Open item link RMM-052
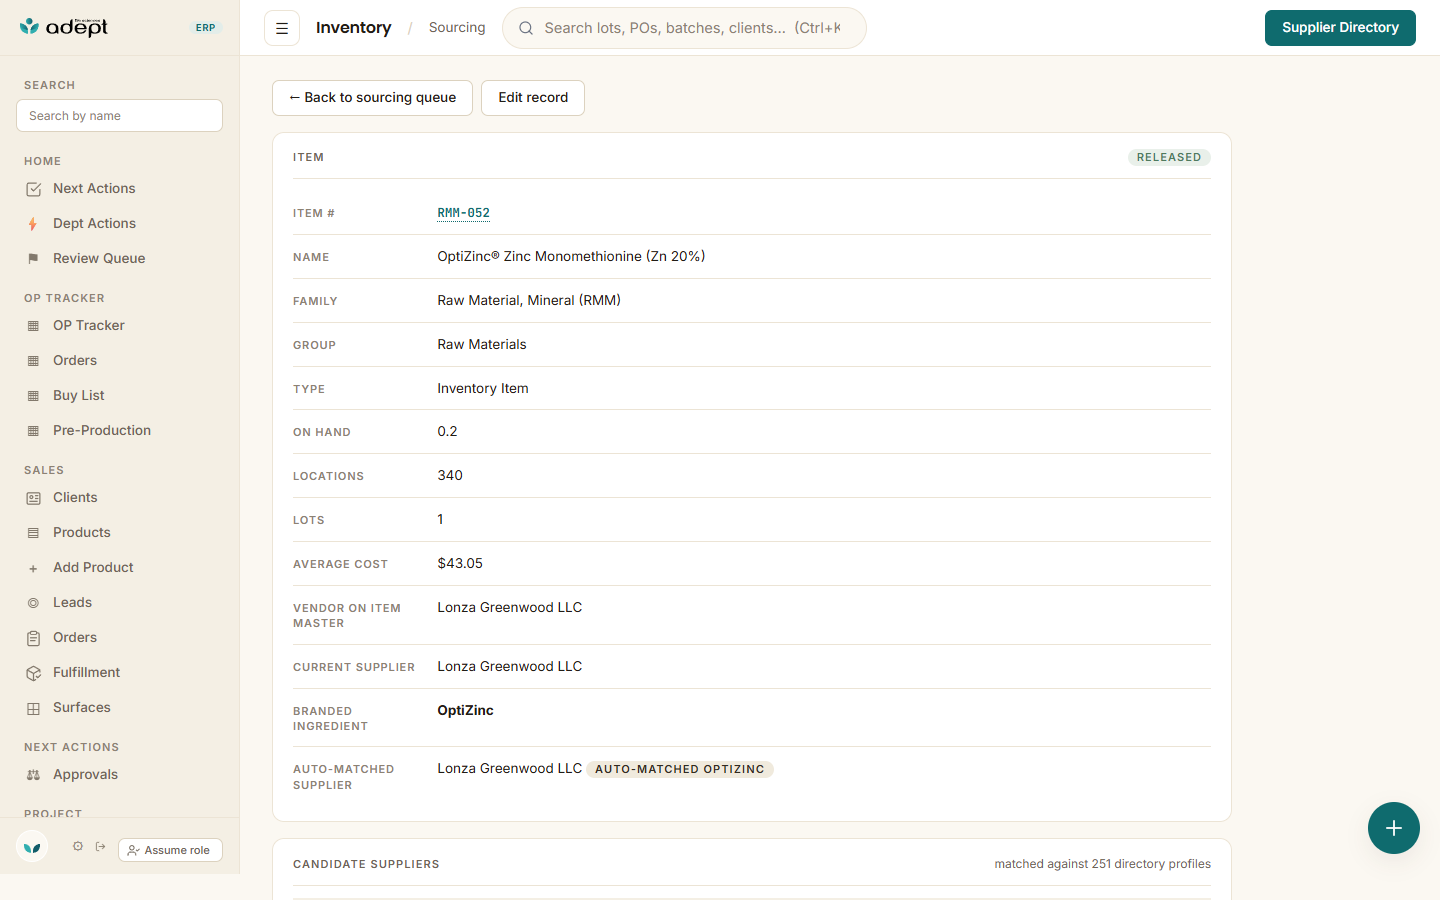 pos(464,213)
